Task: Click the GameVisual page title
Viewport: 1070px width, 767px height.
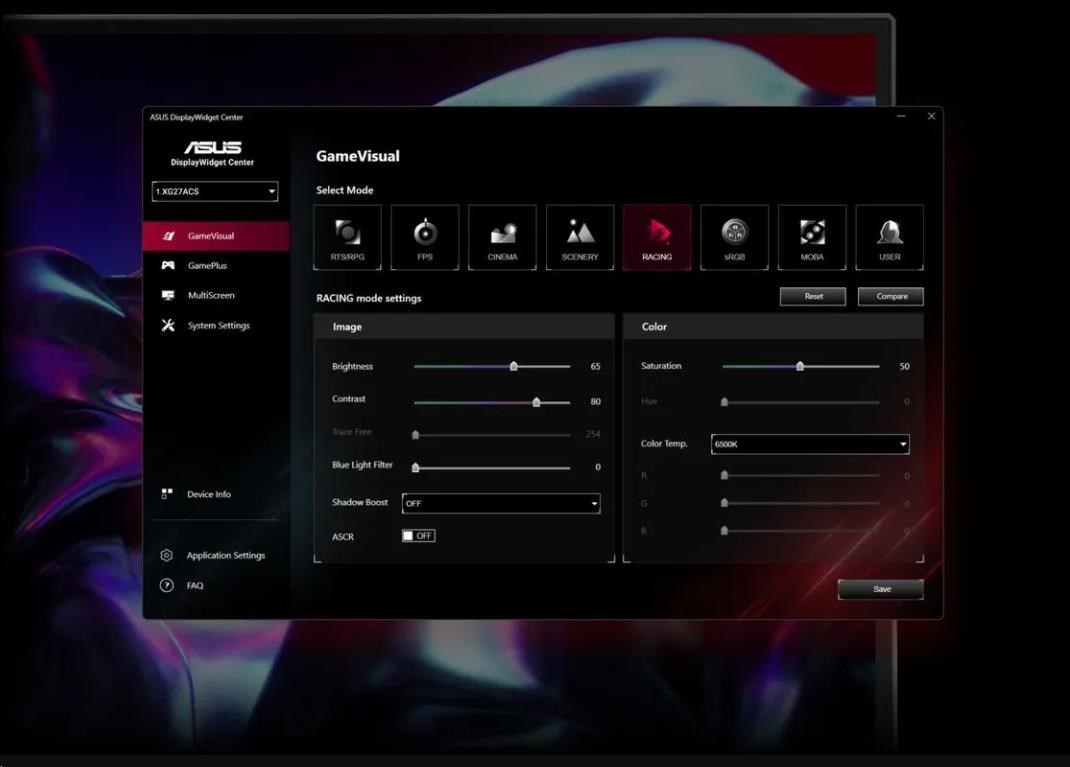Action: (358, 156)
